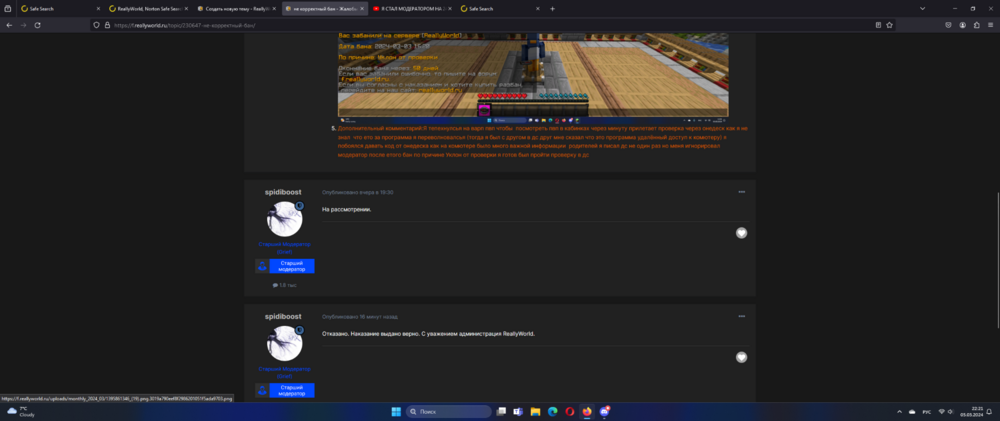This screenshot has width=1000, height=421.
Task: Click spidiboost avatar on the 'Отказано' post
Action: click(284, 343)
